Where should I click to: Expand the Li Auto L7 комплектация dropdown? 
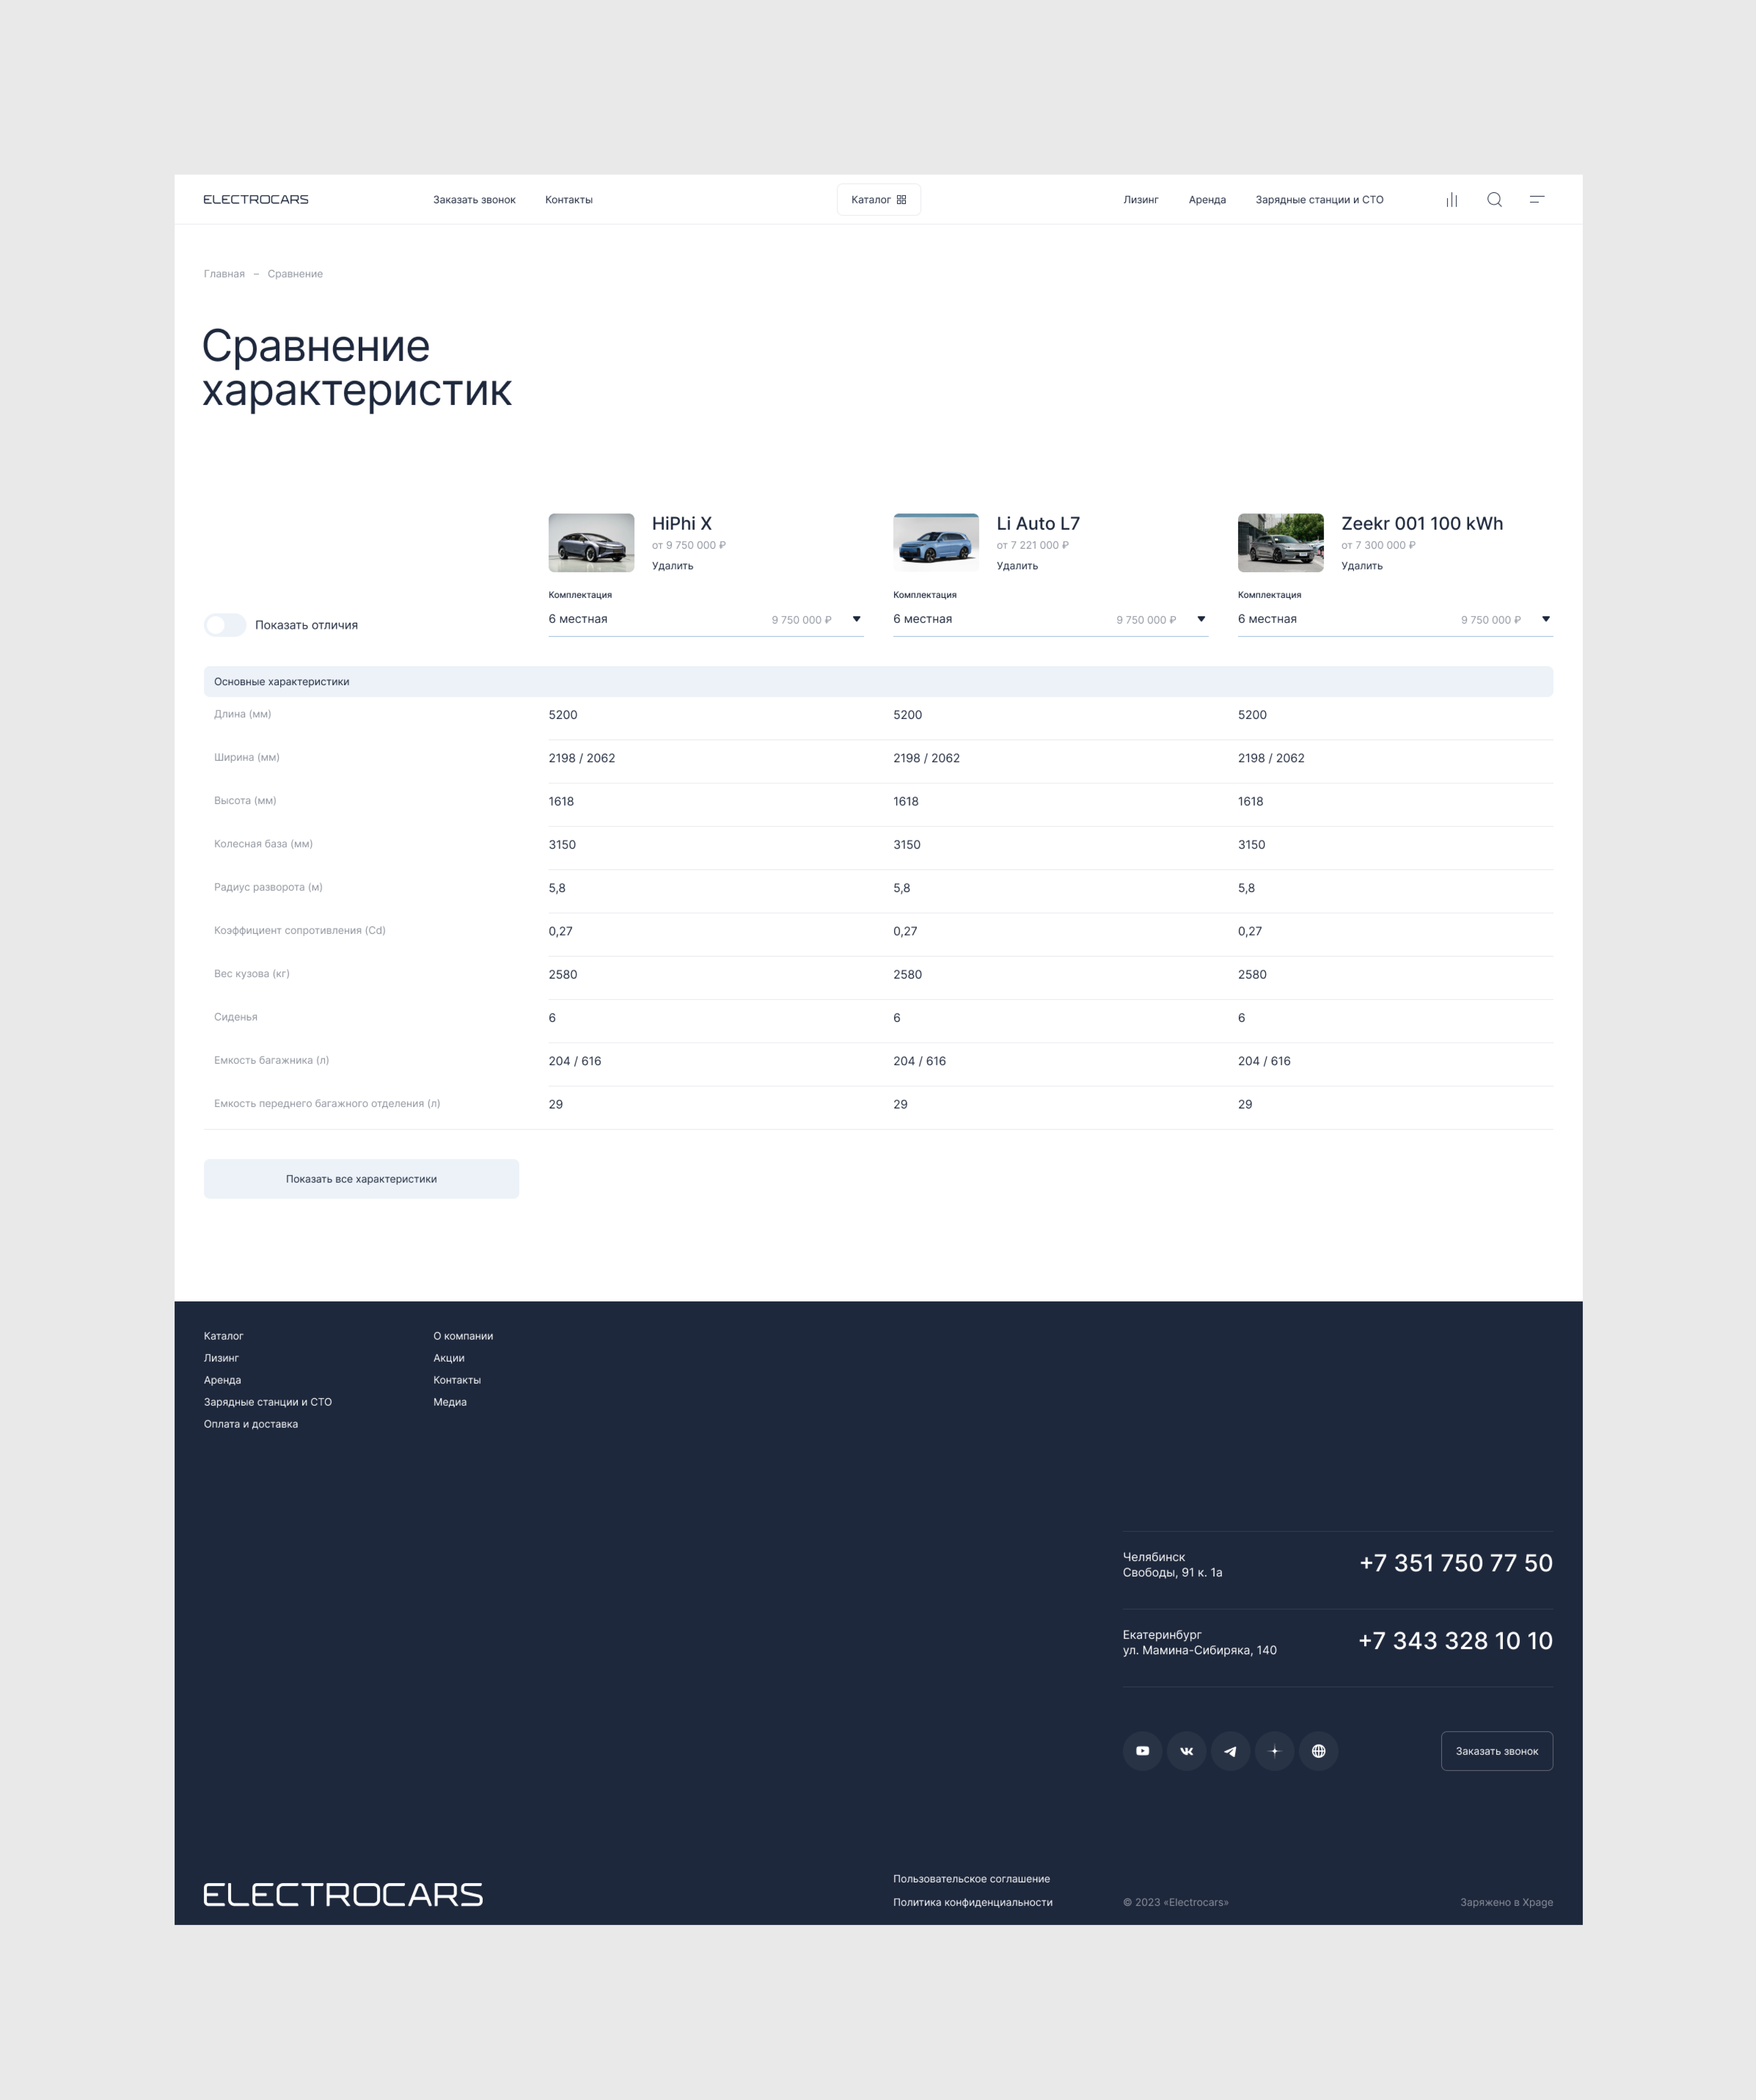tap(1050, 620)
